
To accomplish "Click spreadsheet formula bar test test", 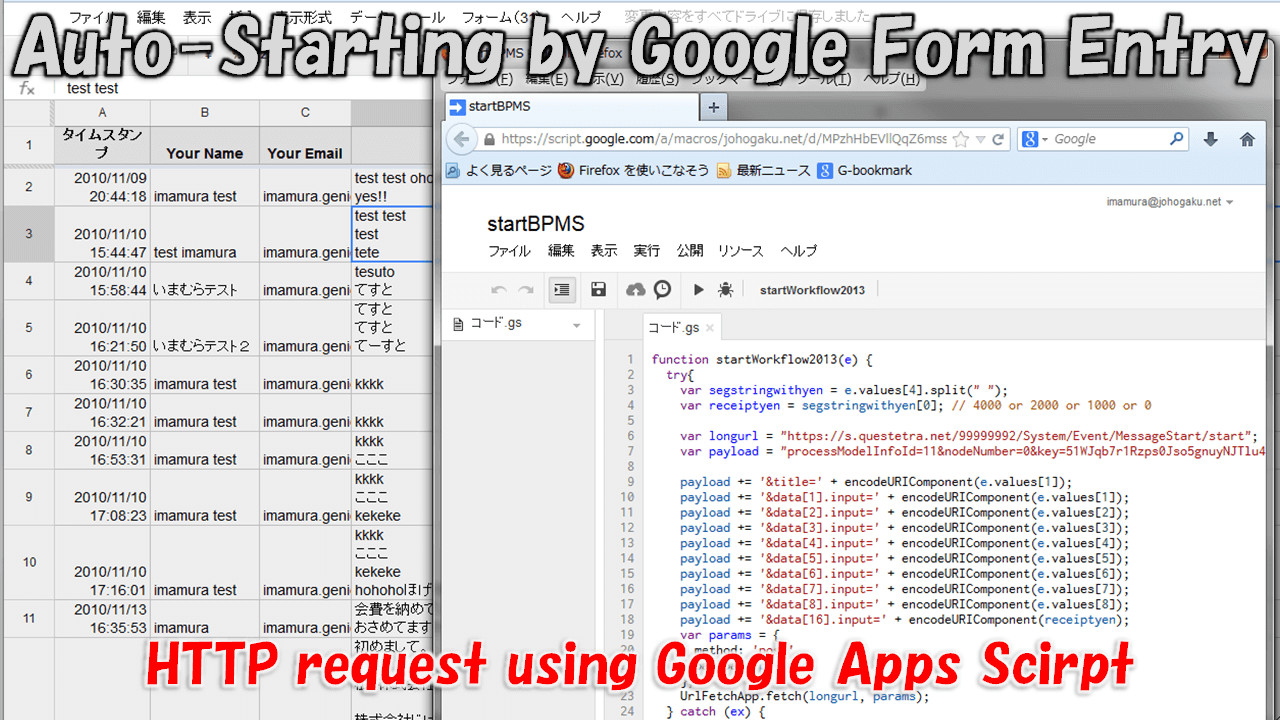I will click(93, 88).
